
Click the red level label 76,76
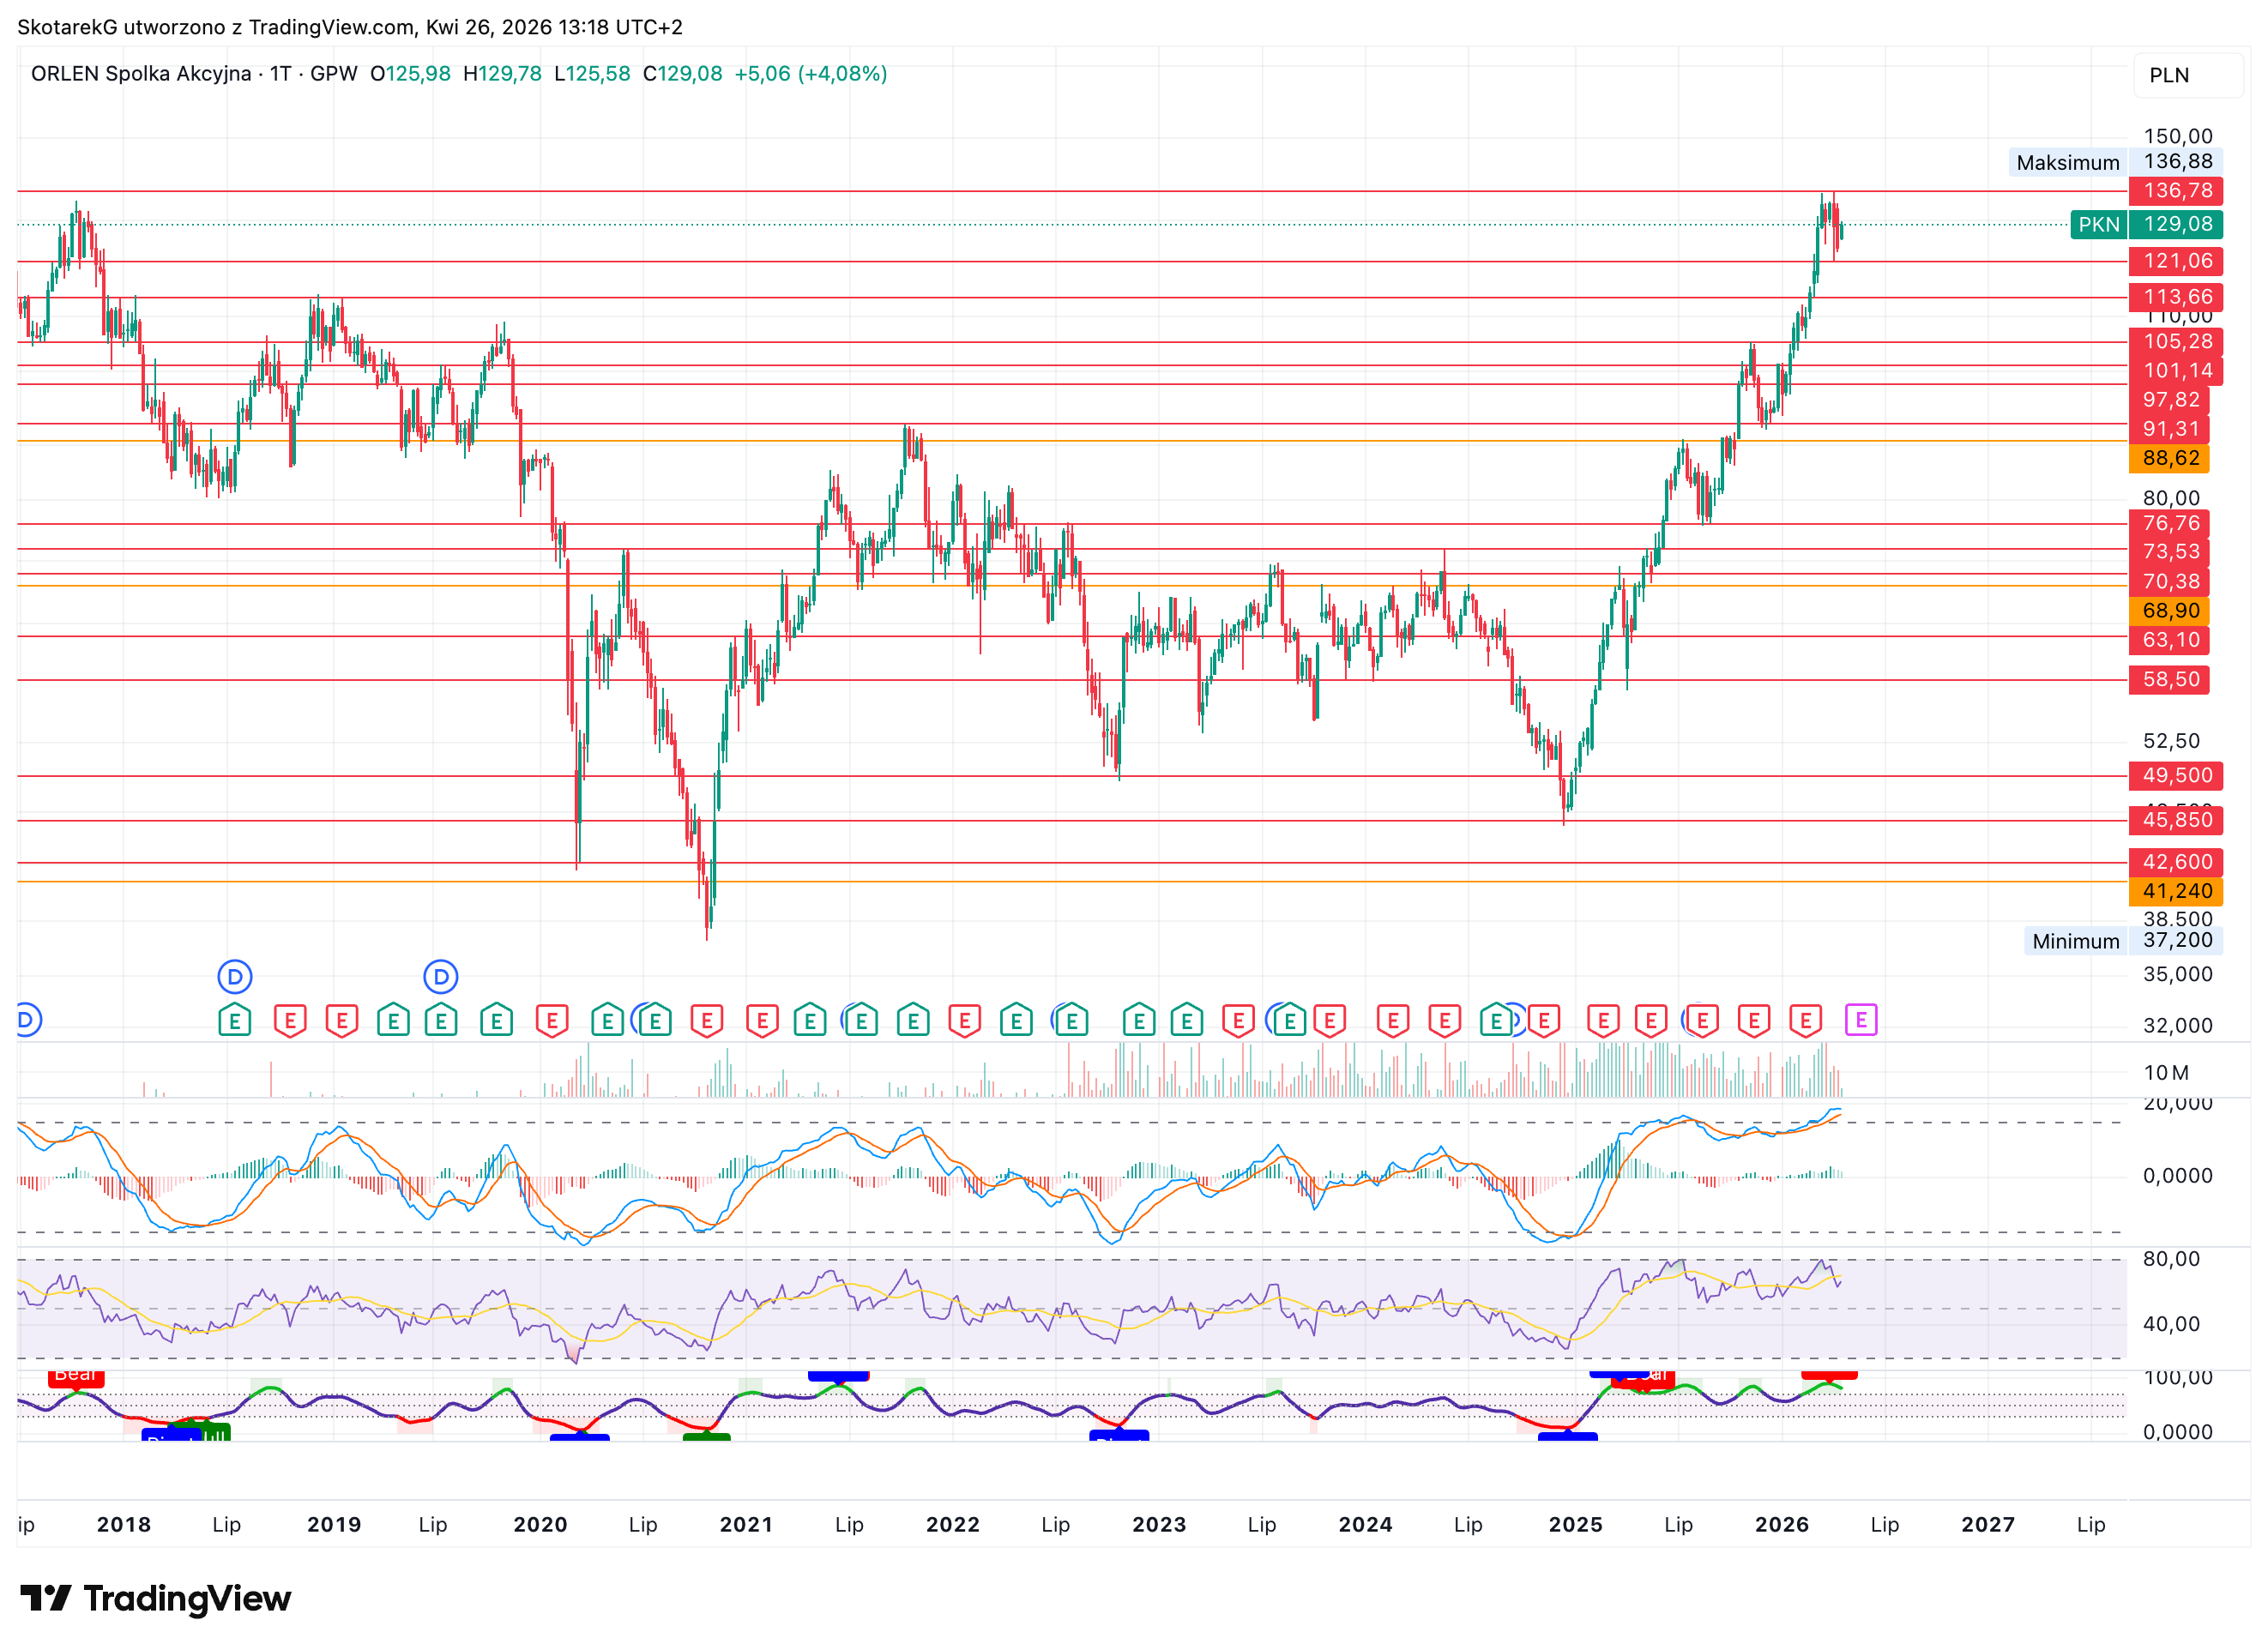click(x=2170, y=523)
